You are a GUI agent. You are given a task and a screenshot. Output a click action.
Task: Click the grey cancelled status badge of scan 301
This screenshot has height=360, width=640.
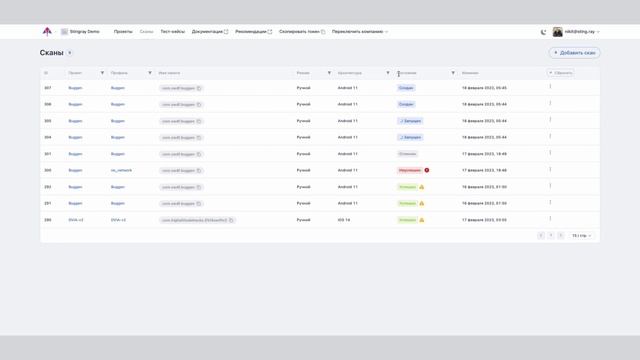point(407,154)
